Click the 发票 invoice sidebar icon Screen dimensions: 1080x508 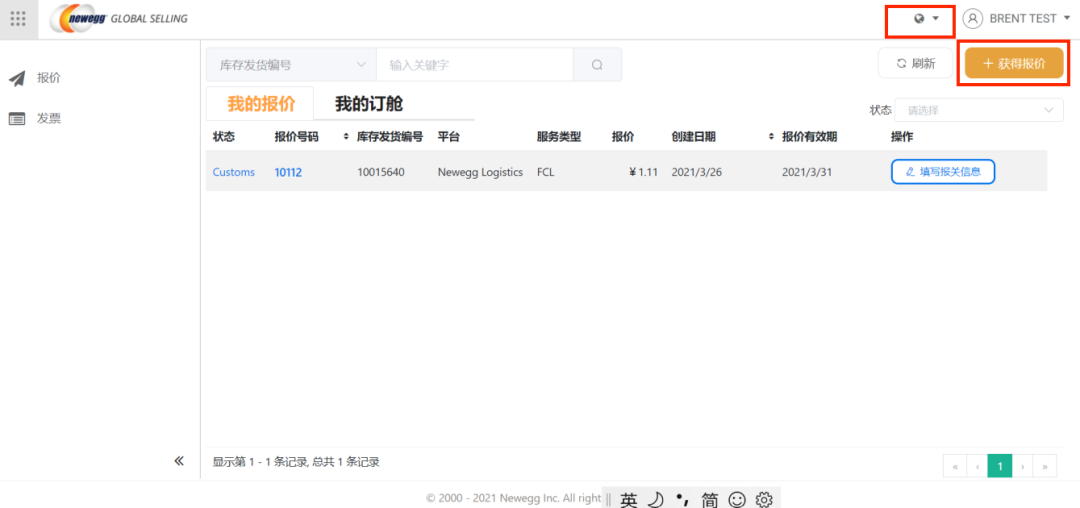(x=17, y=118)
